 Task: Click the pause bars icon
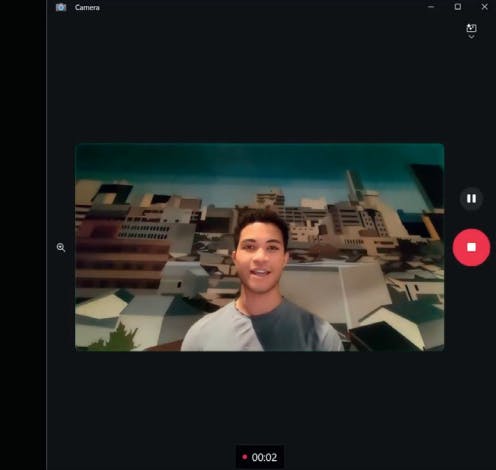(471, 199)
